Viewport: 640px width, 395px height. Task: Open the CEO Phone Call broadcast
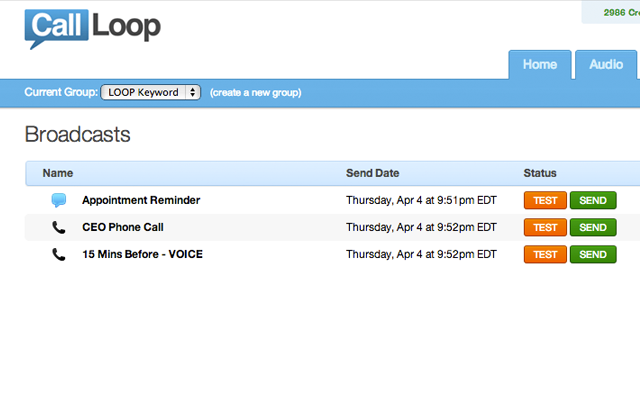coord(123,227)
